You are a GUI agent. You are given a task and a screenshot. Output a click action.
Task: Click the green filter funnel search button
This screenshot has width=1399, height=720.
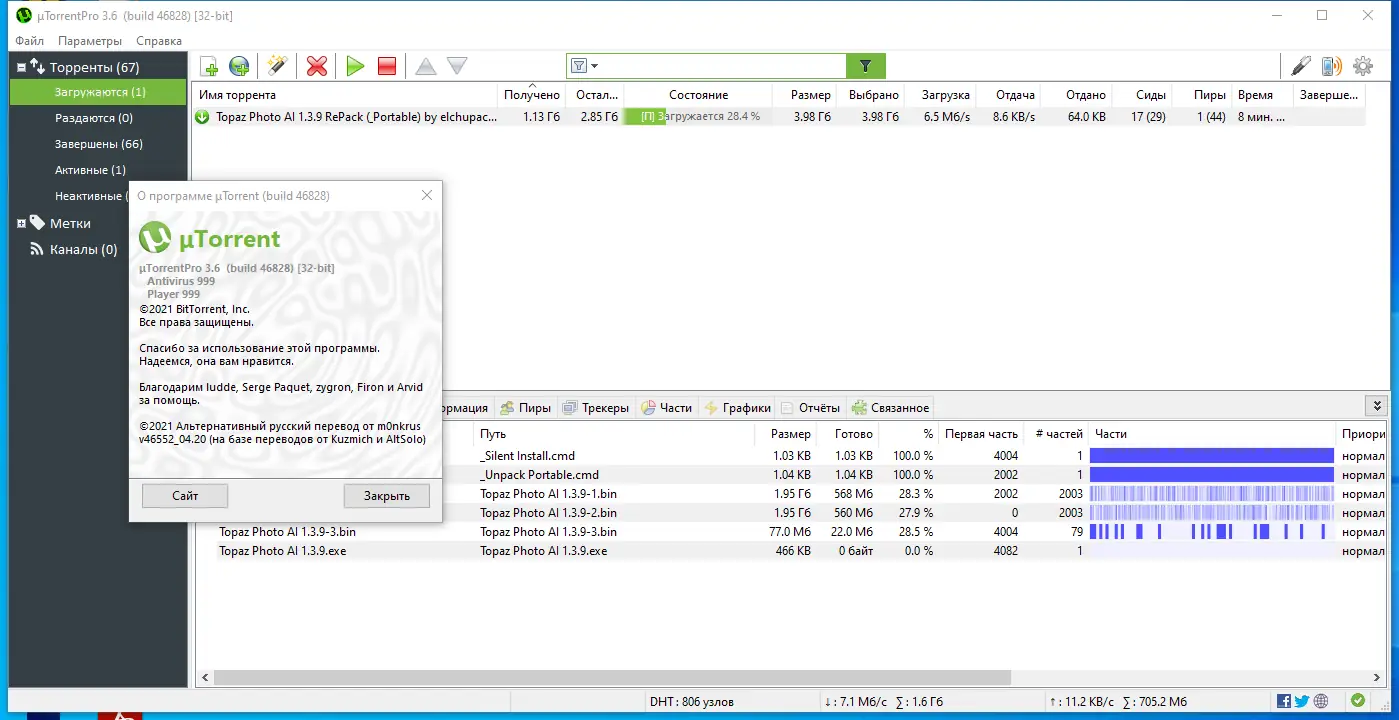pos(866,66)
